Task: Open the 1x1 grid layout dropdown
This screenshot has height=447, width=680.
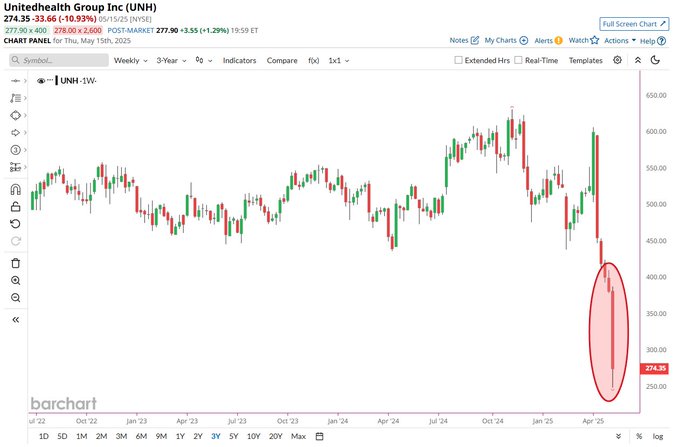Action: pos(339,61)
